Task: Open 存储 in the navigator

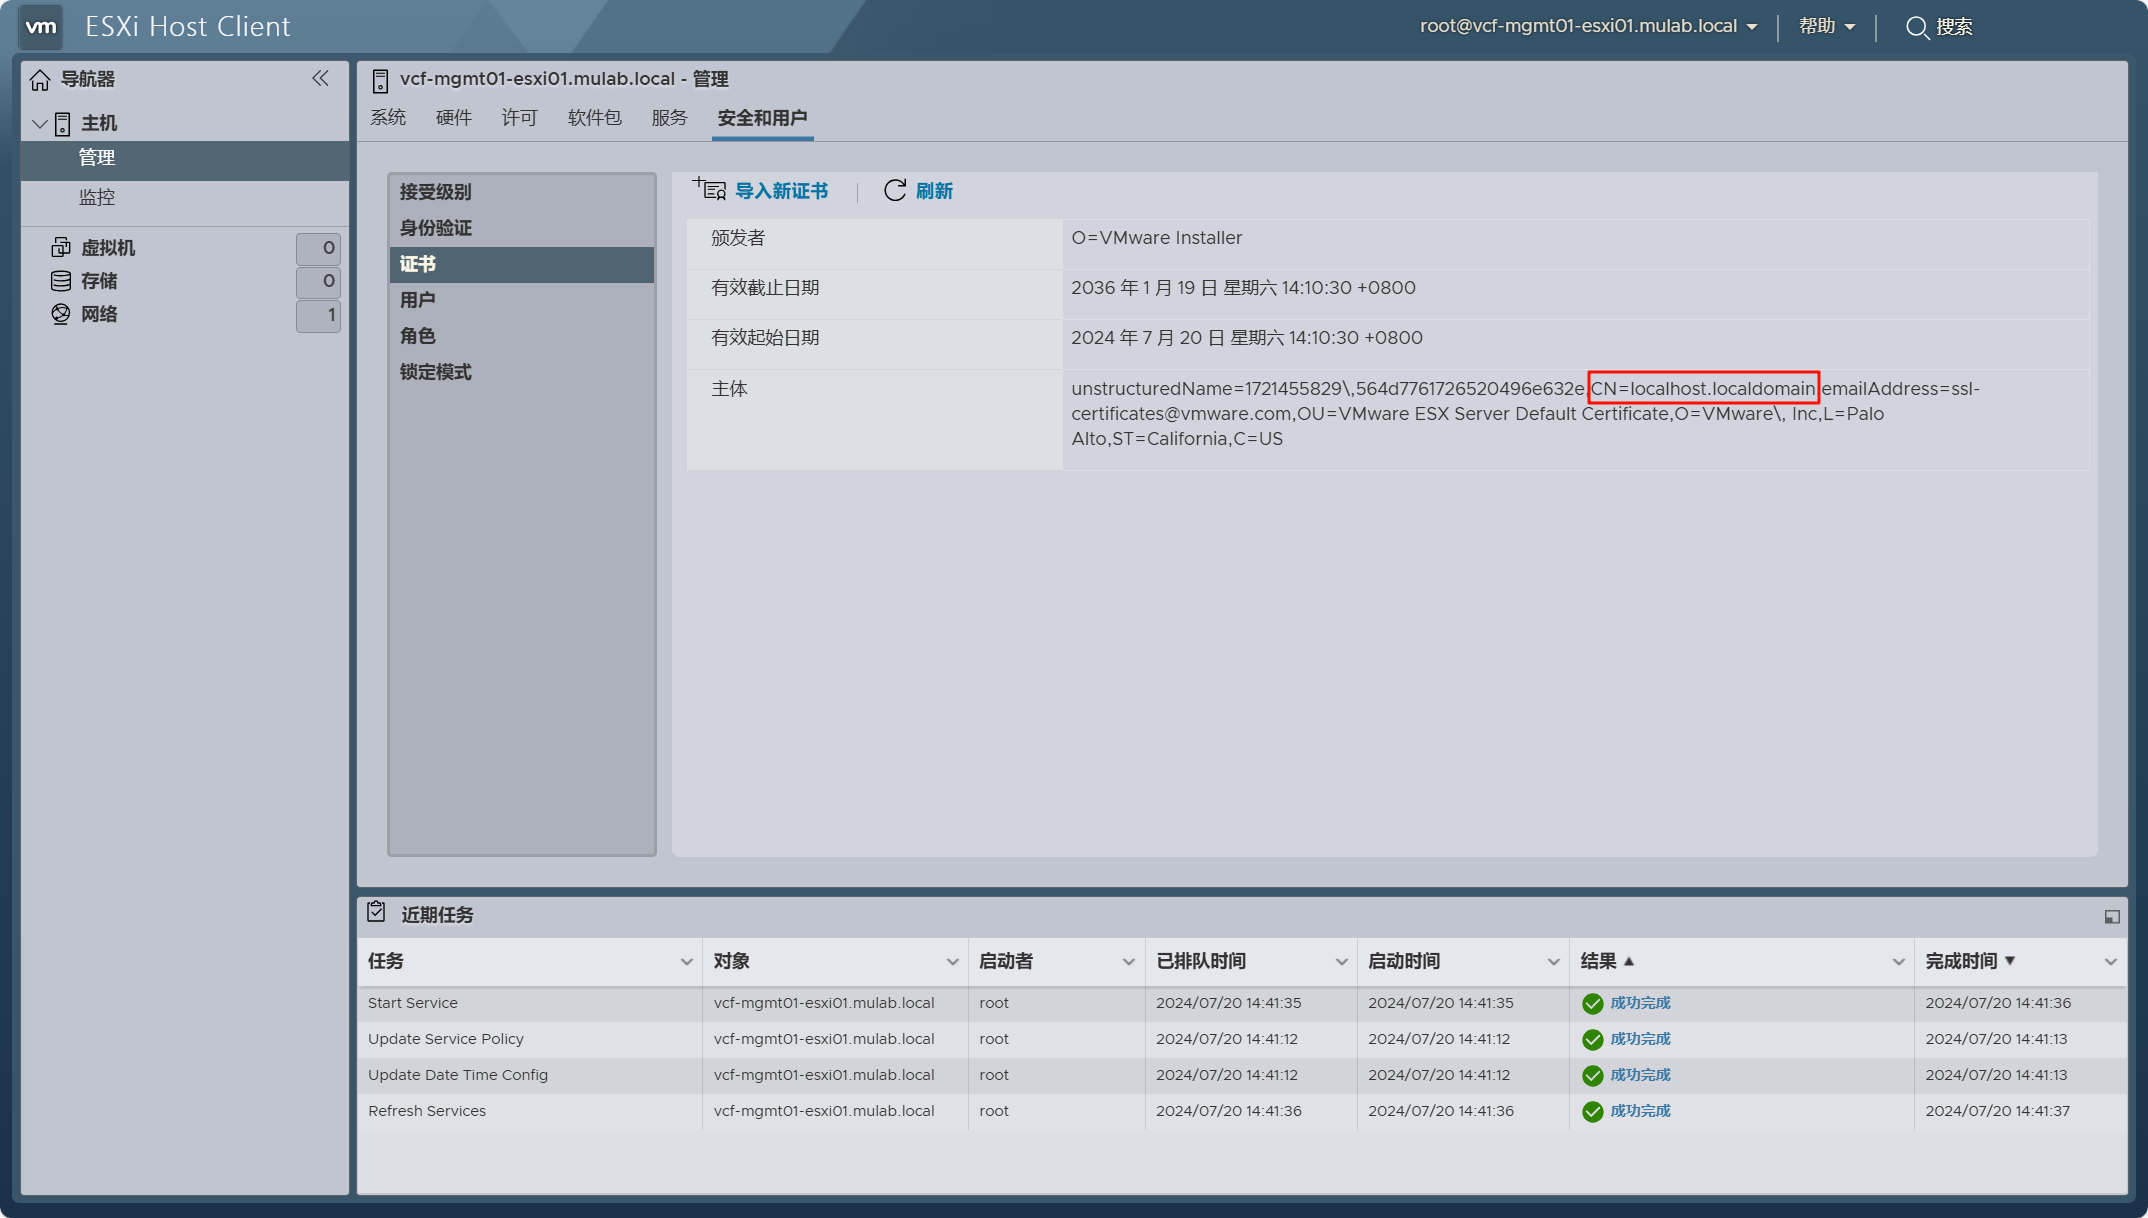Action: pos(99,281)
